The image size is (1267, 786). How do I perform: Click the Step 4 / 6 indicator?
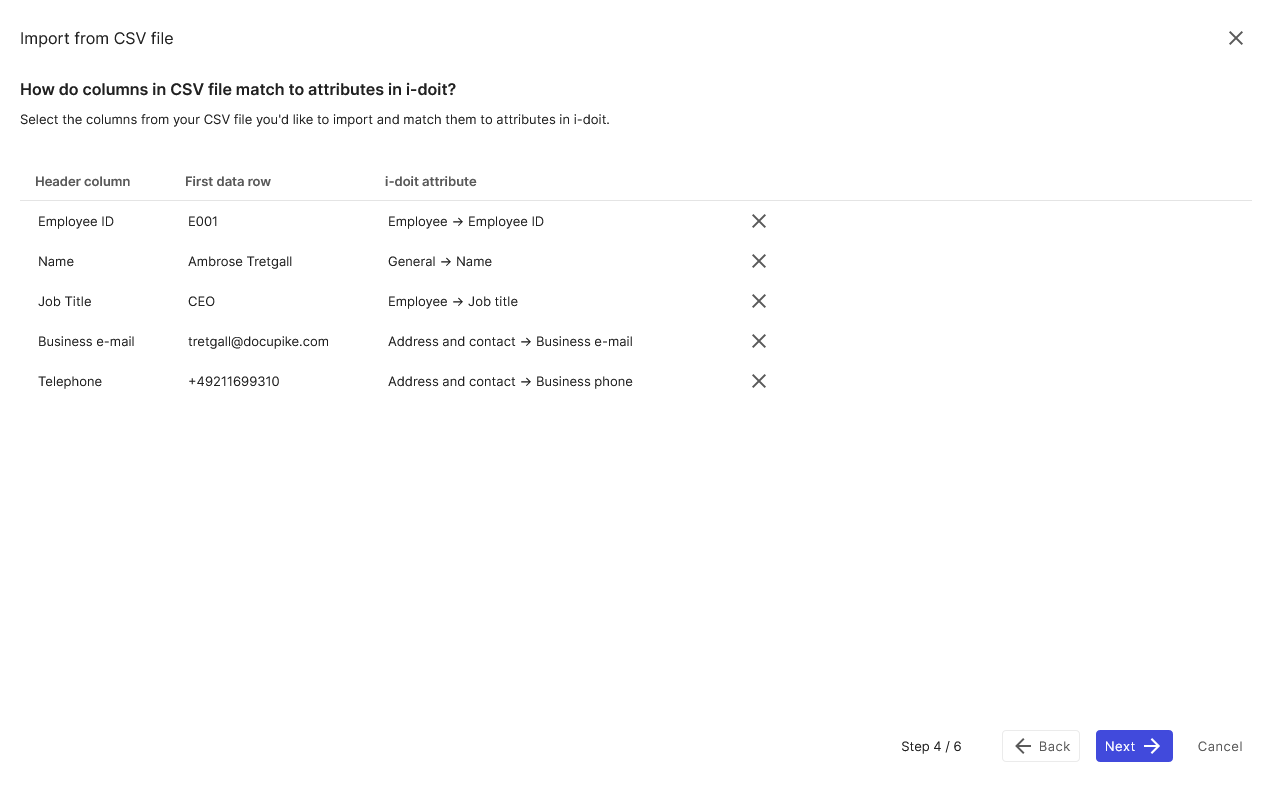point(931,746)
